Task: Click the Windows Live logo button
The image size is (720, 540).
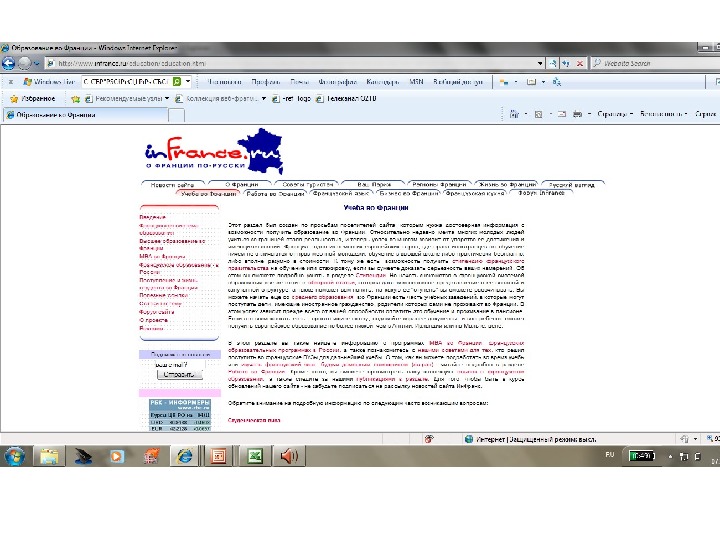Action: click(x=49, y=82)
